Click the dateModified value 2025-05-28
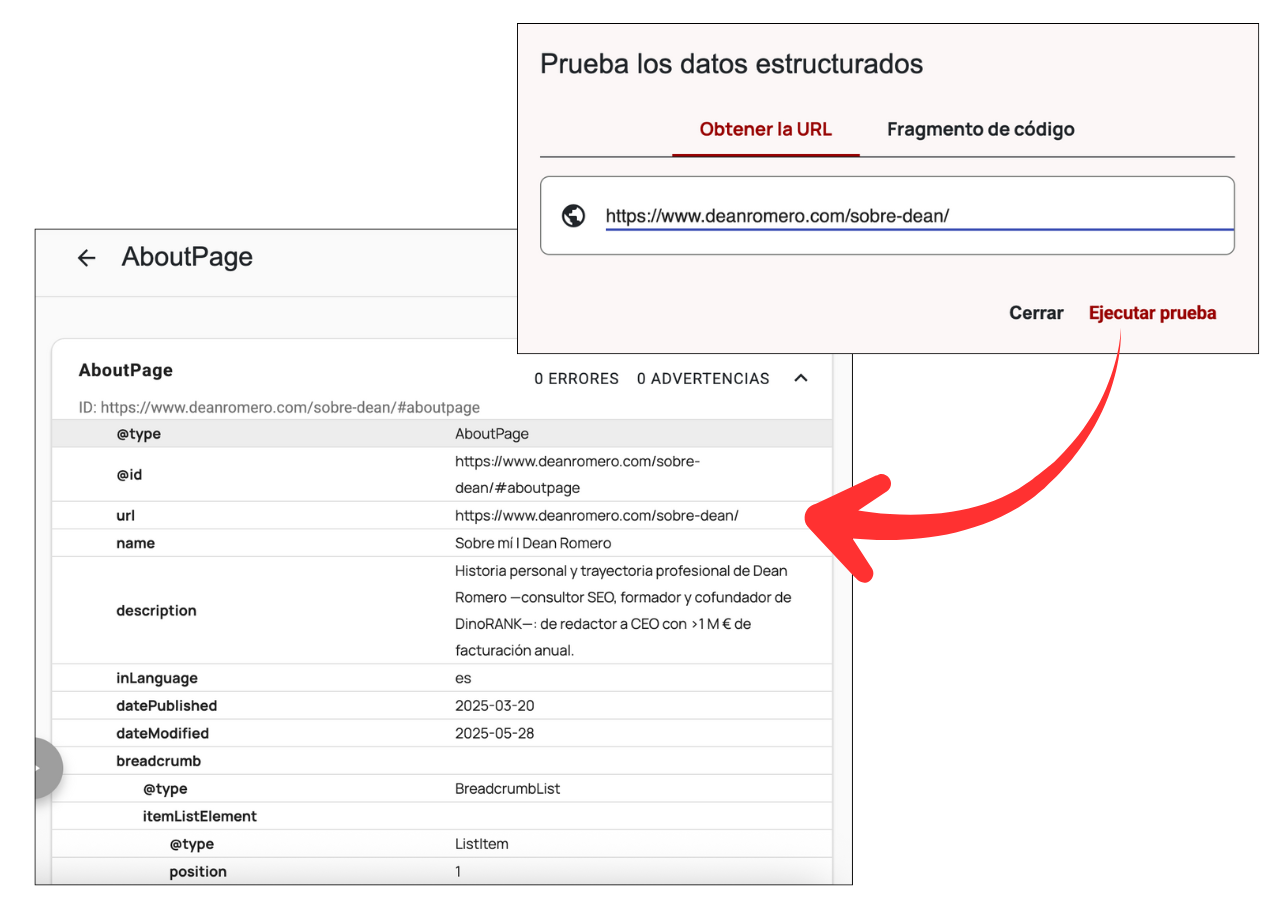Viewport: 1280px width, 900px height. click(494, 733)
